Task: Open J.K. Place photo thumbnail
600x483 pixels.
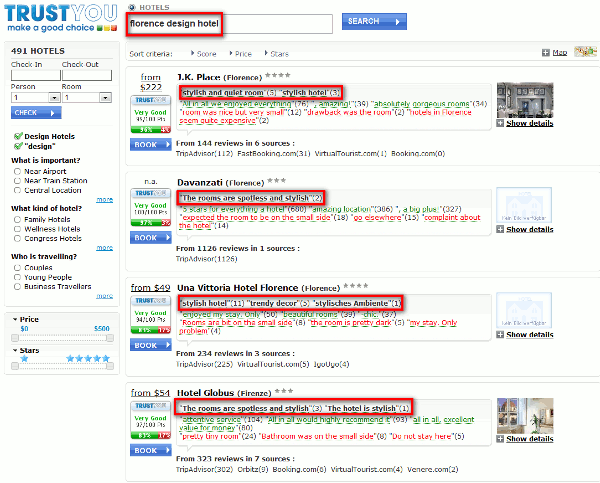Action: (525, 100)
